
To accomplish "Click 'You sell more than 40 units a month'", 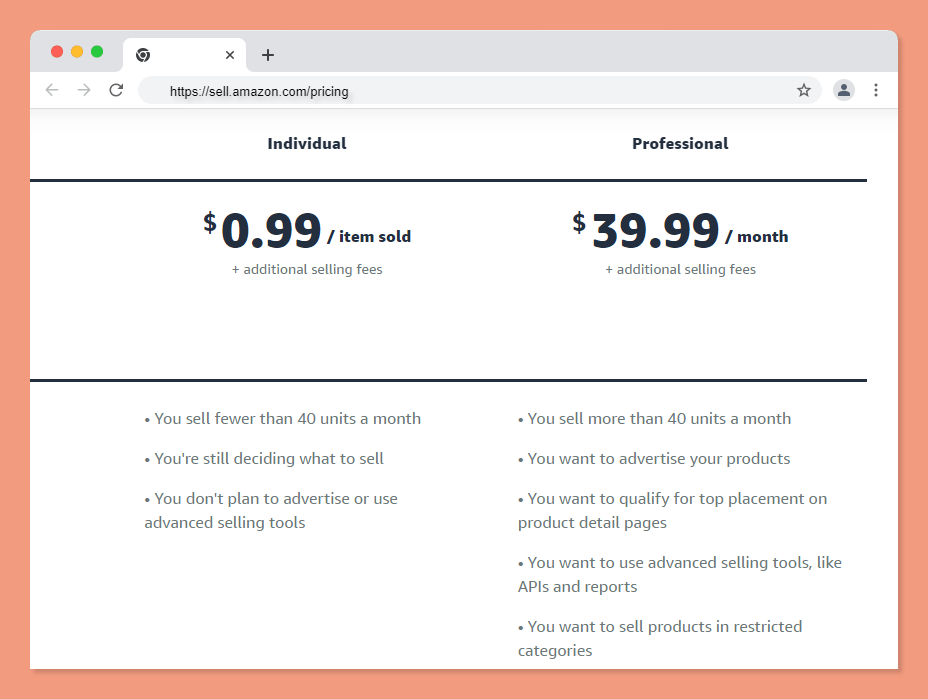I will pyautogui.click(x=655, y=418).
